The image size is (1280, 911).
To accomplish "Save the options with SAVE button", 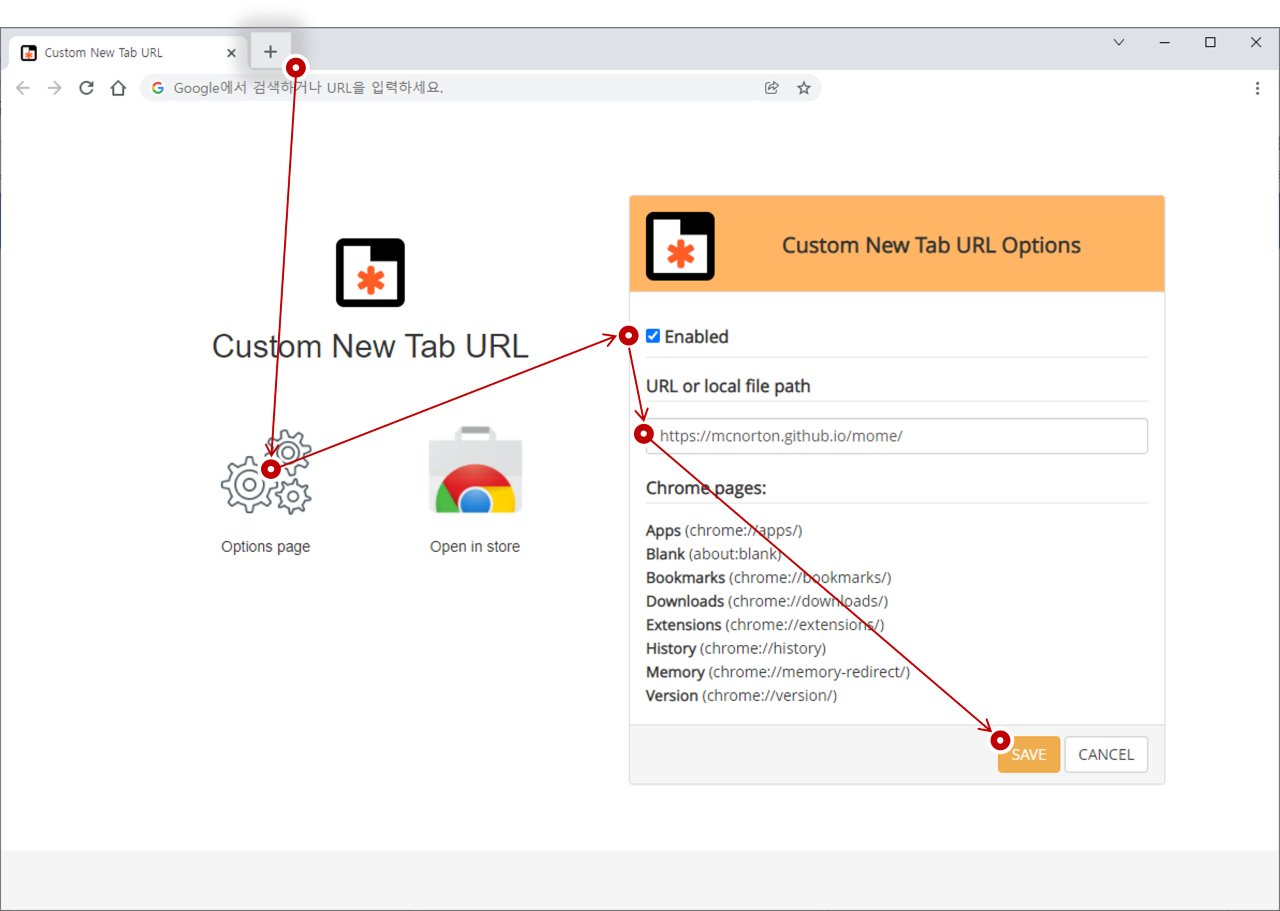I will tap(1029, 755).
